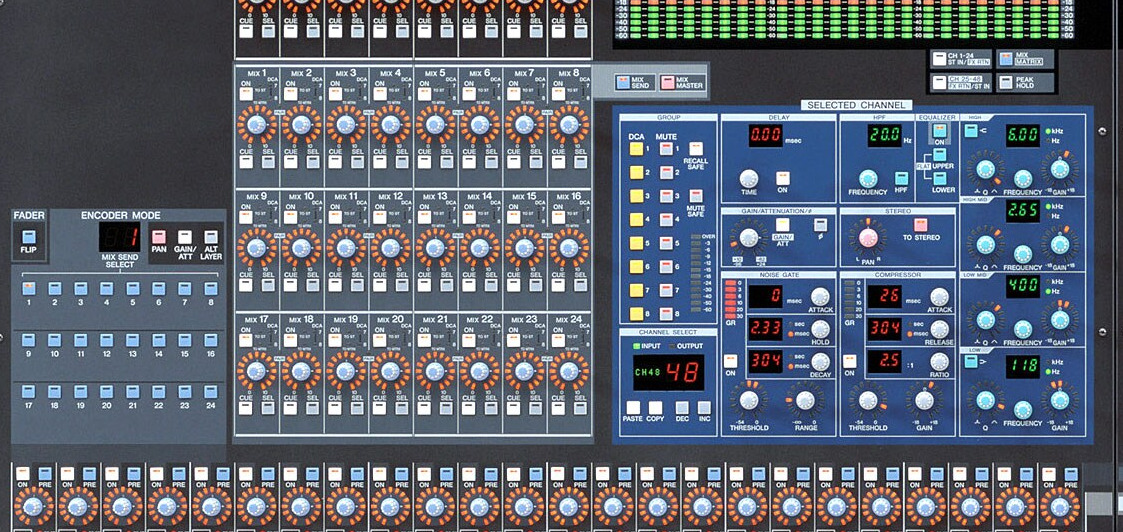Viewport: 1123px width, 532px height.
Task: Click the MIX 5 level encoder knob
Action: (435, 125)
